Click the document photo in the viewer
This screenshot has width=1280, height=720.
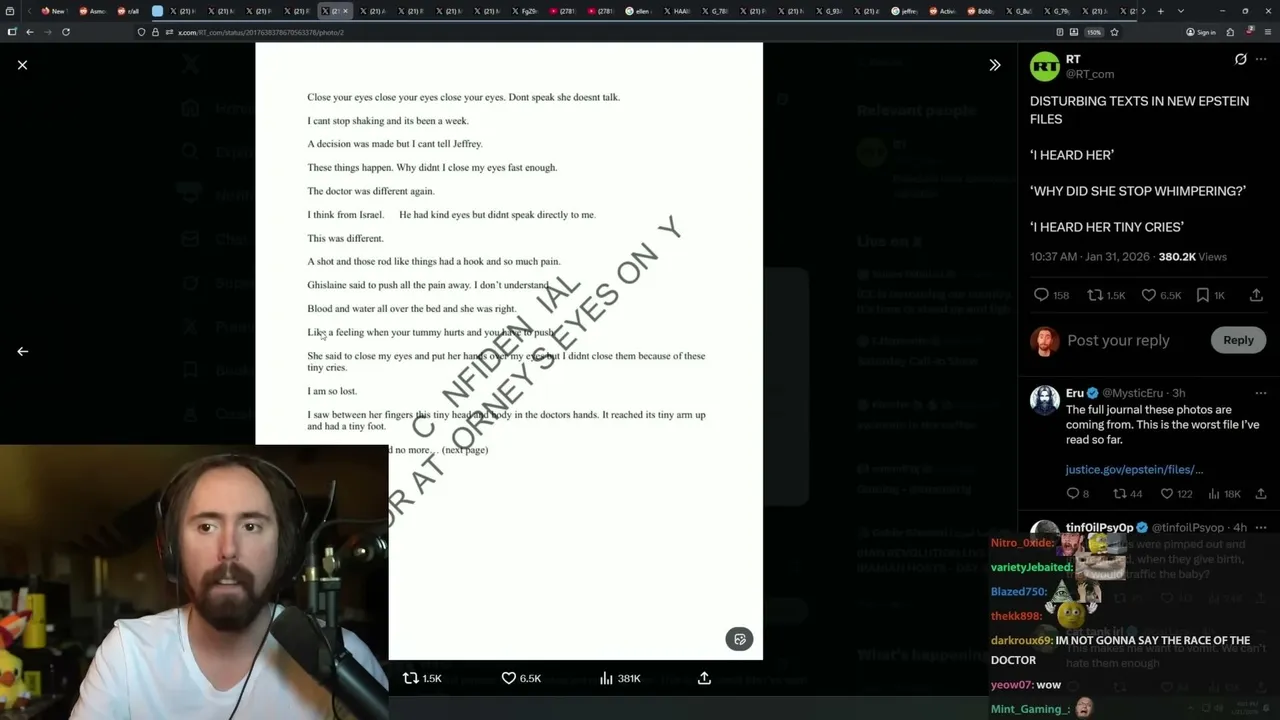[x=509, y=350]
